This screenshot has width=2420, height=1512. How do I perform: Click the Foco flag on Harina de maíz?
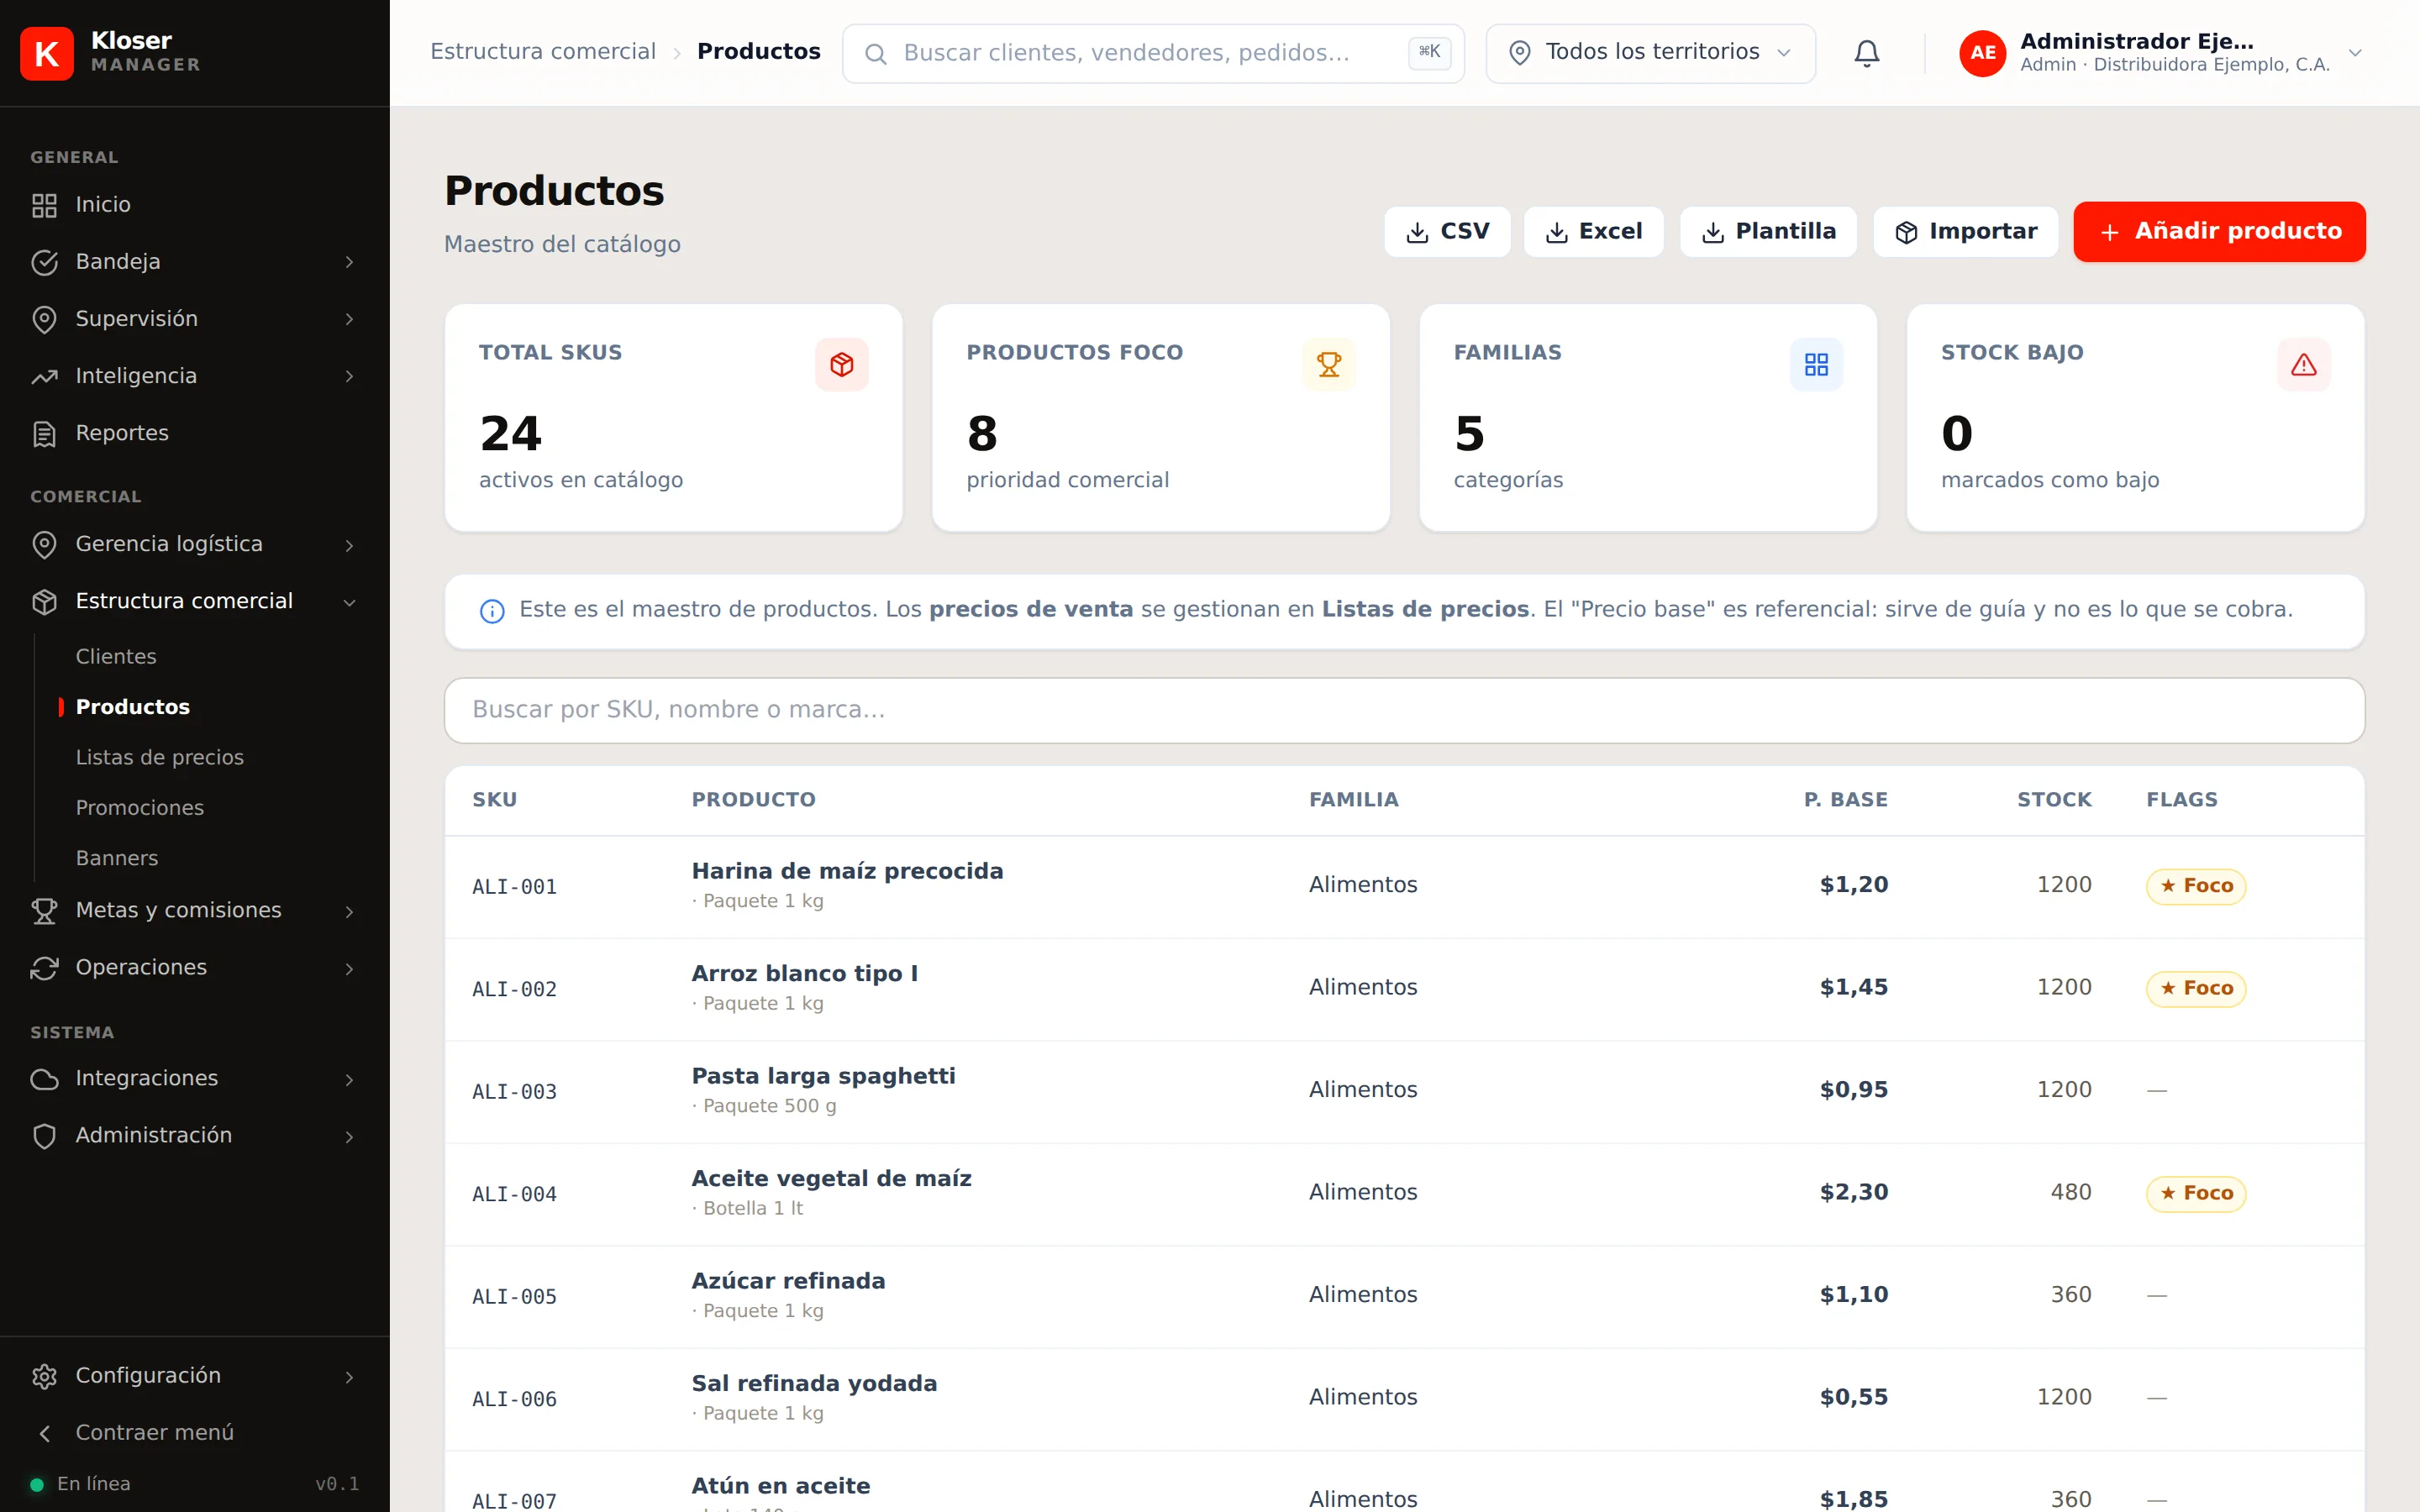click(2196, 886)
